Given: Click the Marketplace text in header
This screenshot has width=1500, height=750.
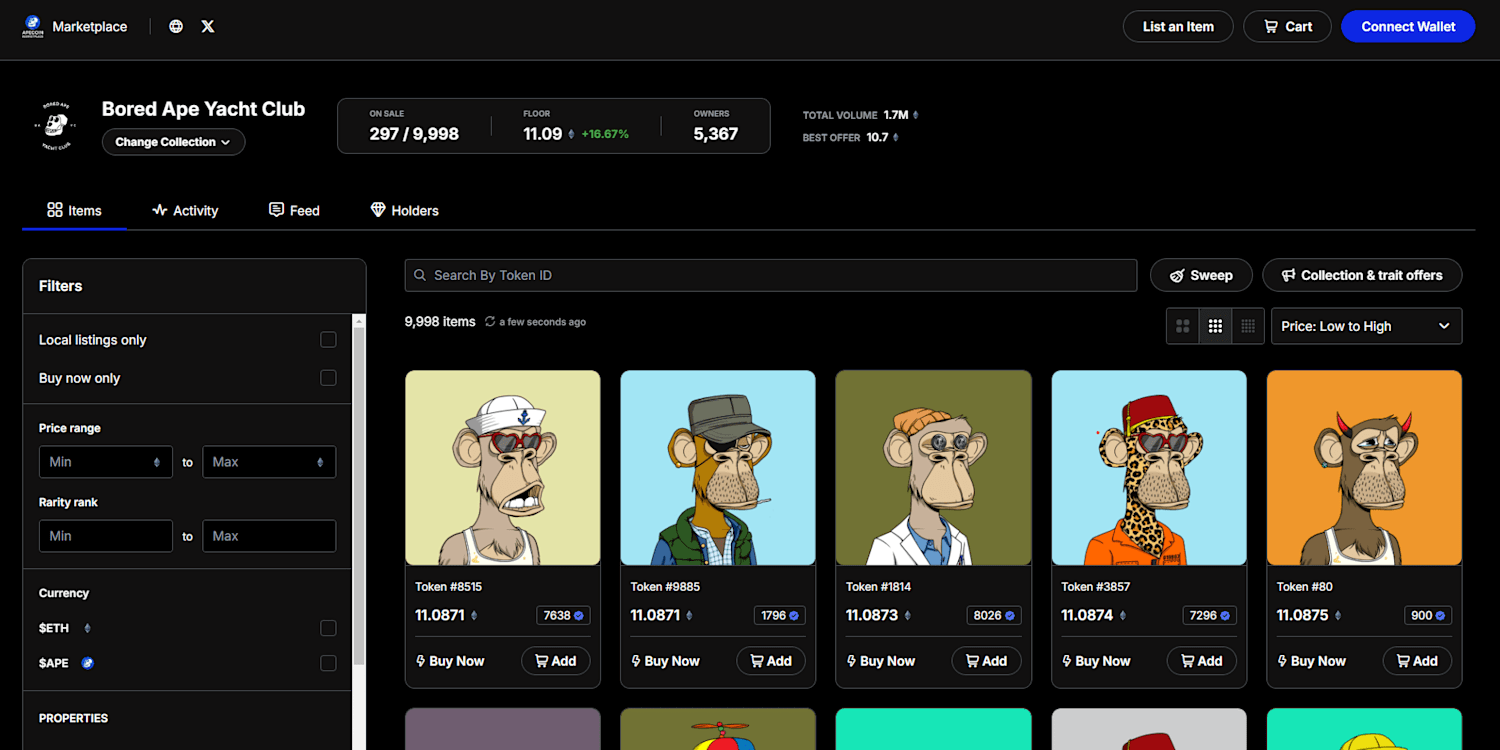Looking at the screenshot, I should (x=90, y=27).
